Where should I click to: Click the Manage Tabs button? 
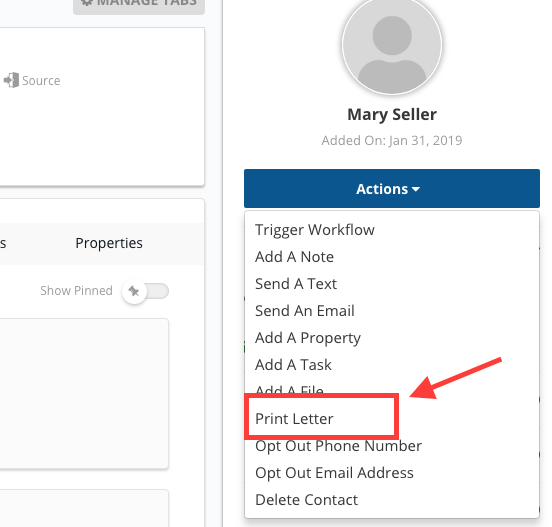(139, 4)
